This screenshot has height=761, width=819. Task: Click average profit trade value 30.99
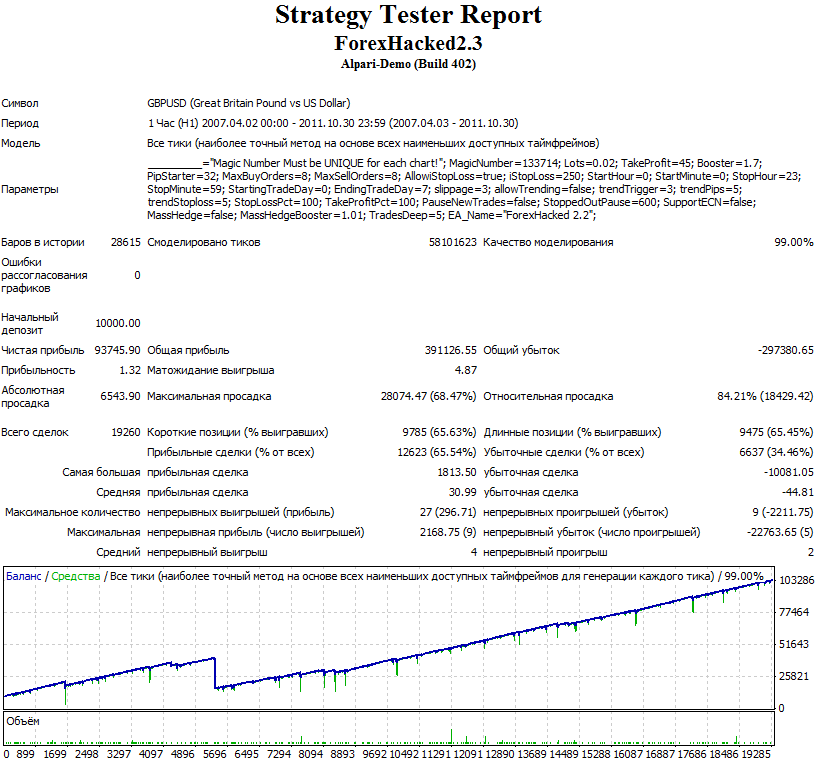[462, 492]
